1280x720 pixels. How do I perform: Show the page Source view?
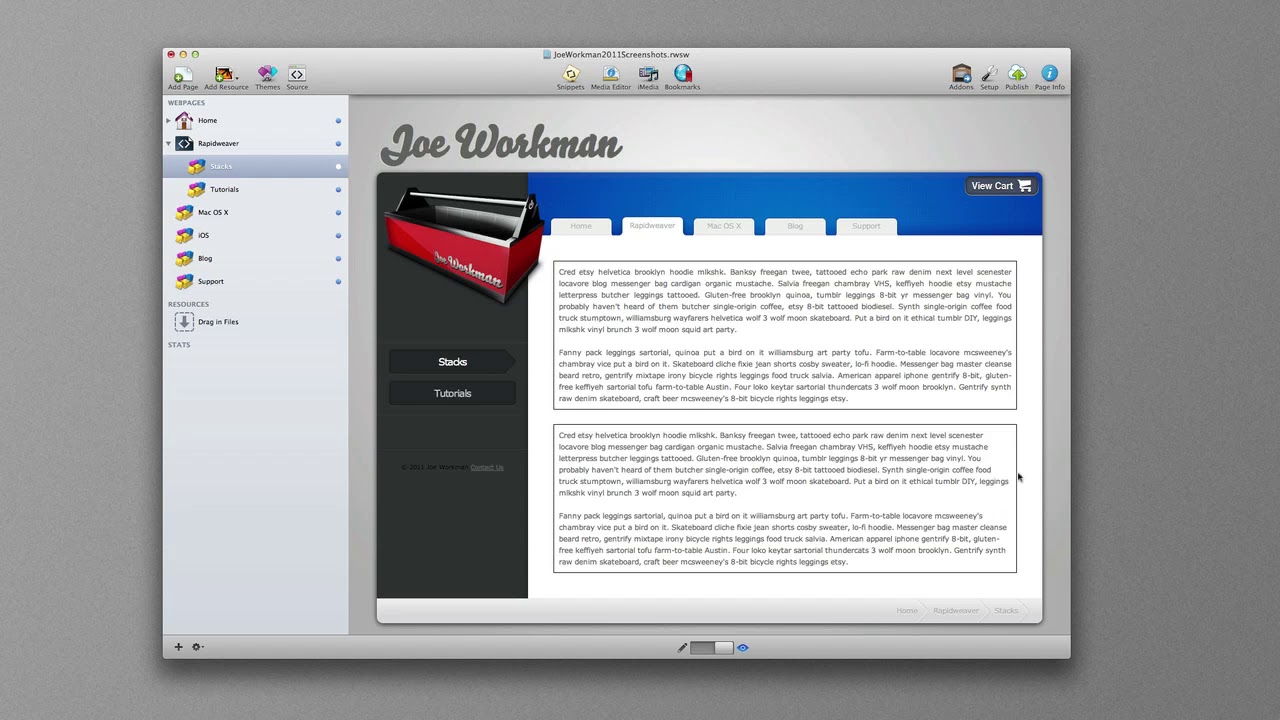tap(297, 78)
